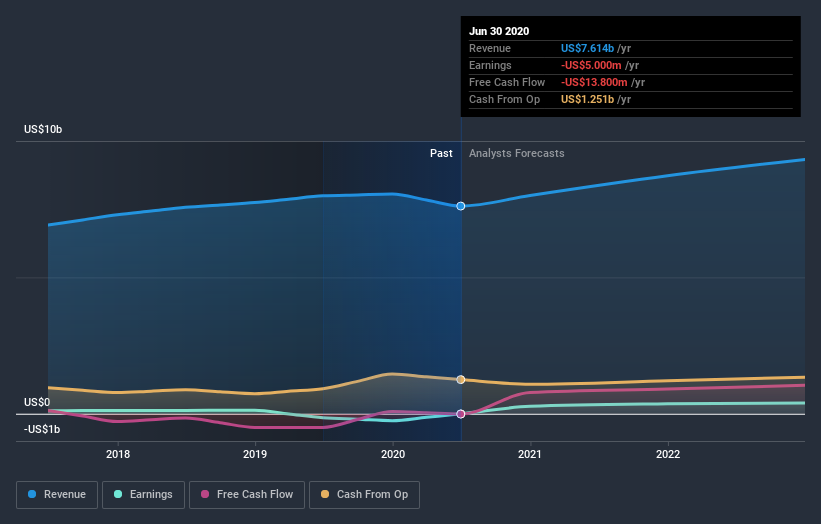
Task: Select the 2018 x-axis label
Action: pos(118,454)
